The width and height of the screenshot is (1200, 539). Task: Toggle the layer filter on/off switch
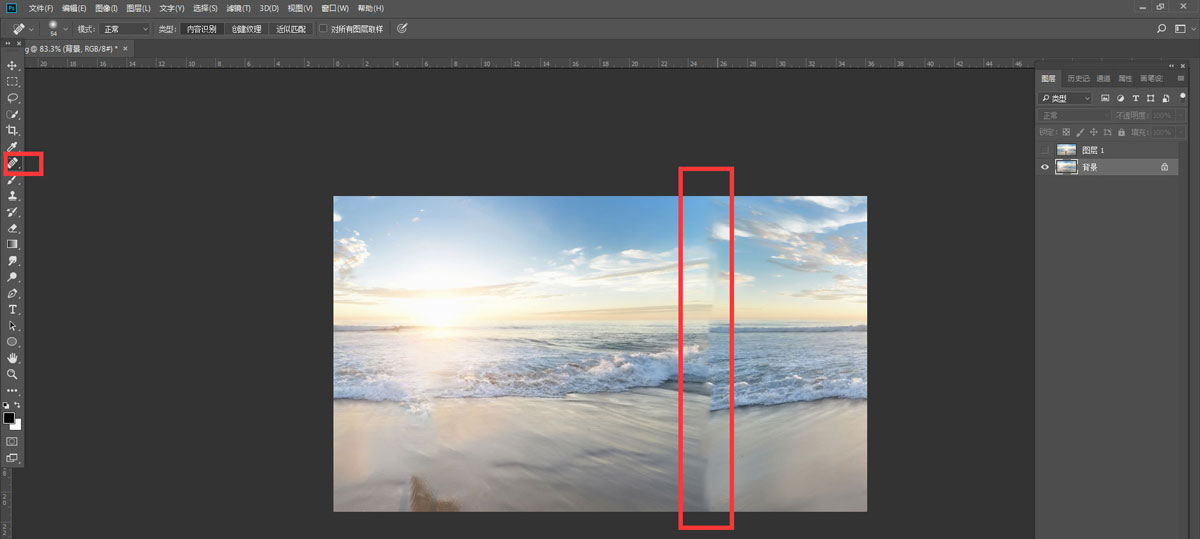pos(1181,96)
